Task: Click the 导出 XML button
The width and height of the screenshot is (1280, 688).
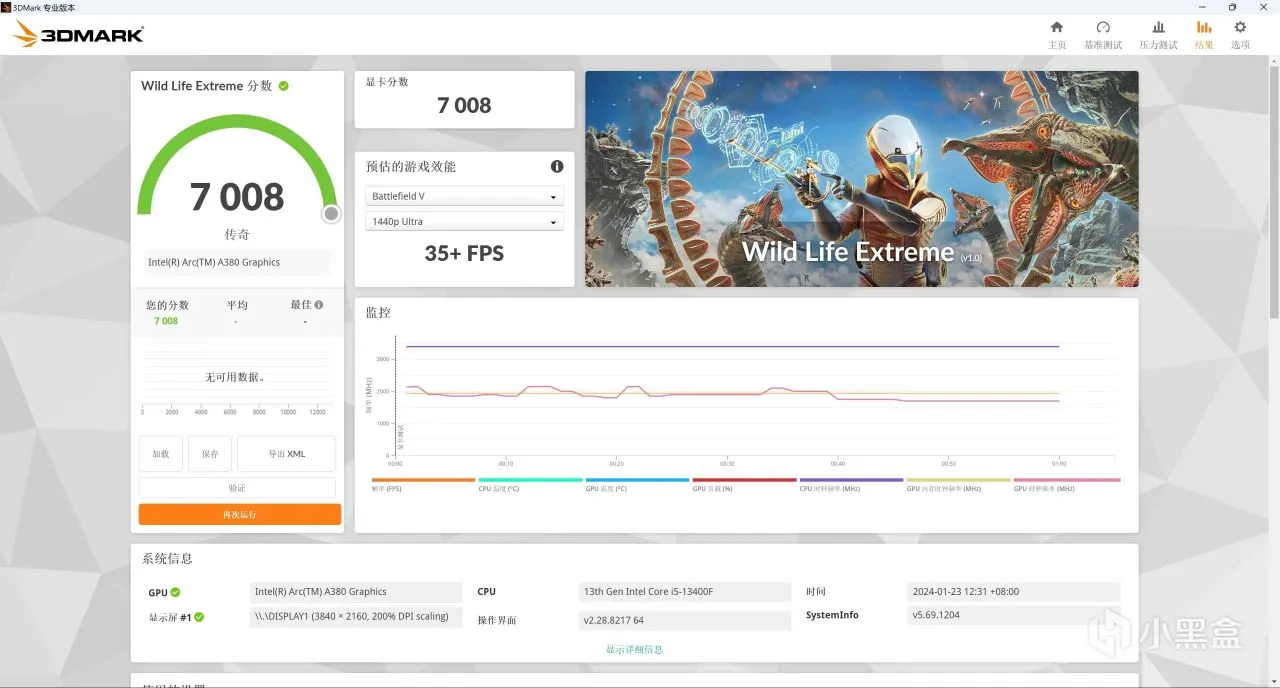Action: [287, 454]
